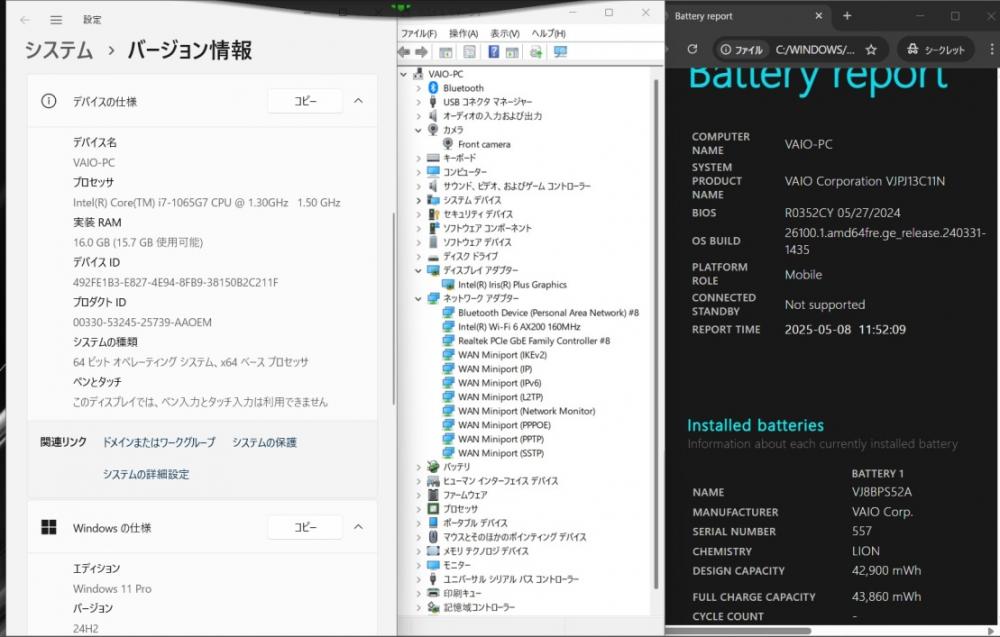Open the Properties sheet icon in Device Manager
The width and height of the screenshot is (1000, 637).
[x=469, y=52]
